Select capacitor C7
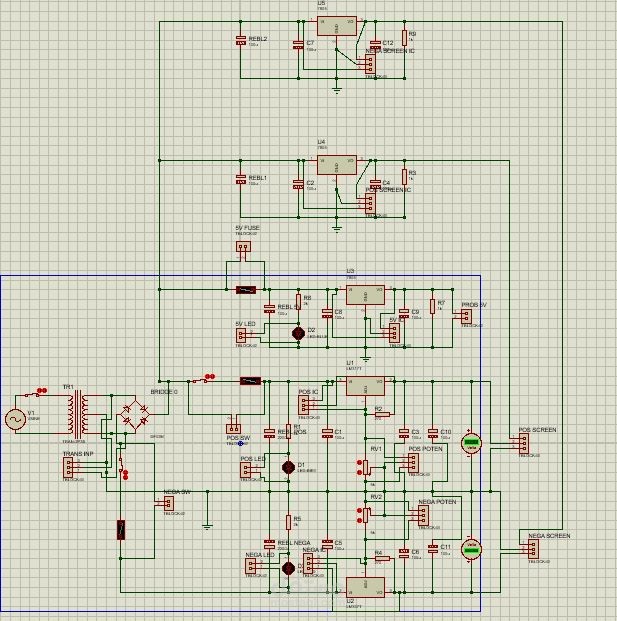This screenshot has width=617, height=621. (x=298, y=45)
